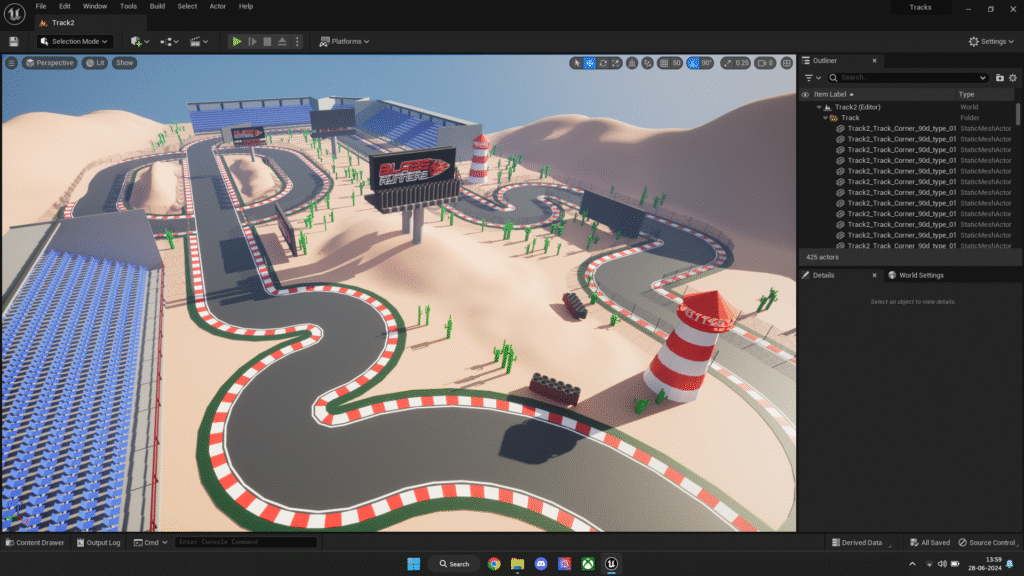Toggle grid snapping in the viewport toolbar

(x=664, y=63)
